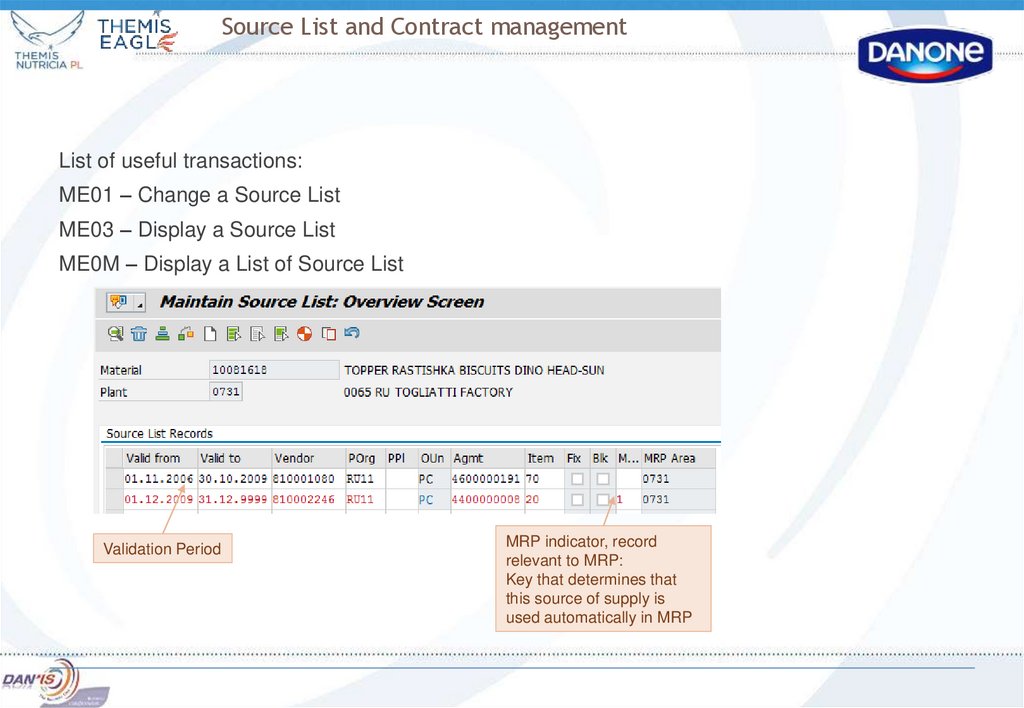Select the row marker of the red source record
The width and height of the screenshot is (1024, 708).
tap(112, 499)
